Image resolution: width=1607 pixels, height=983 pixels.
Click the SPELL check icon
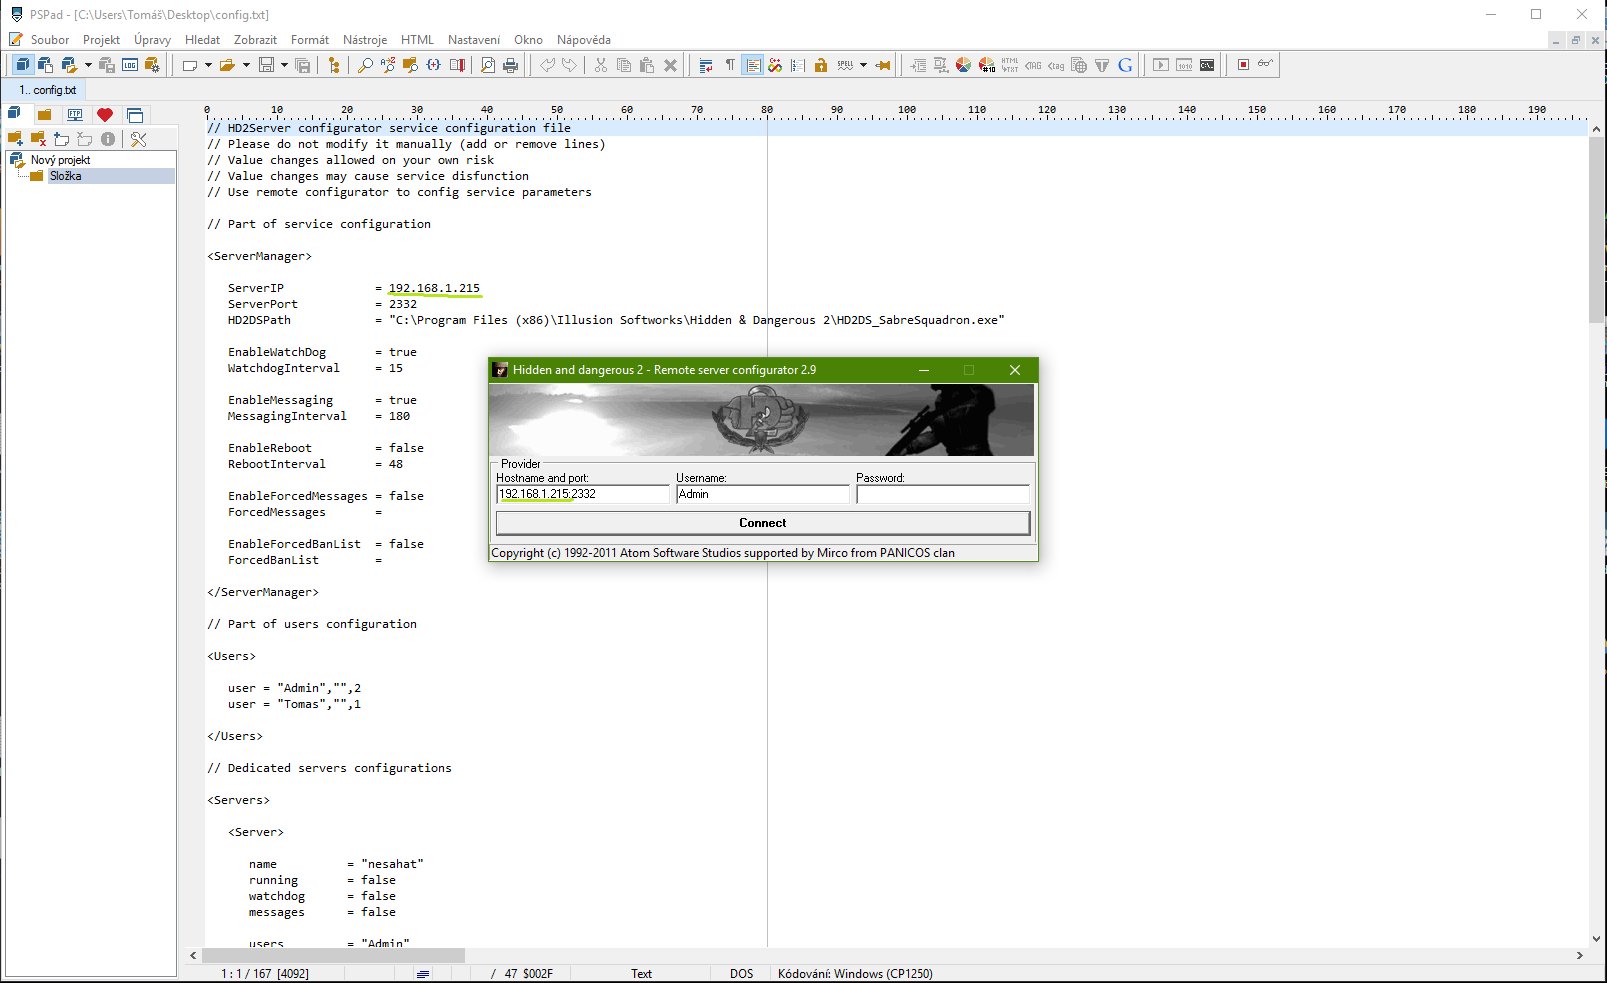tap(846, 65)
